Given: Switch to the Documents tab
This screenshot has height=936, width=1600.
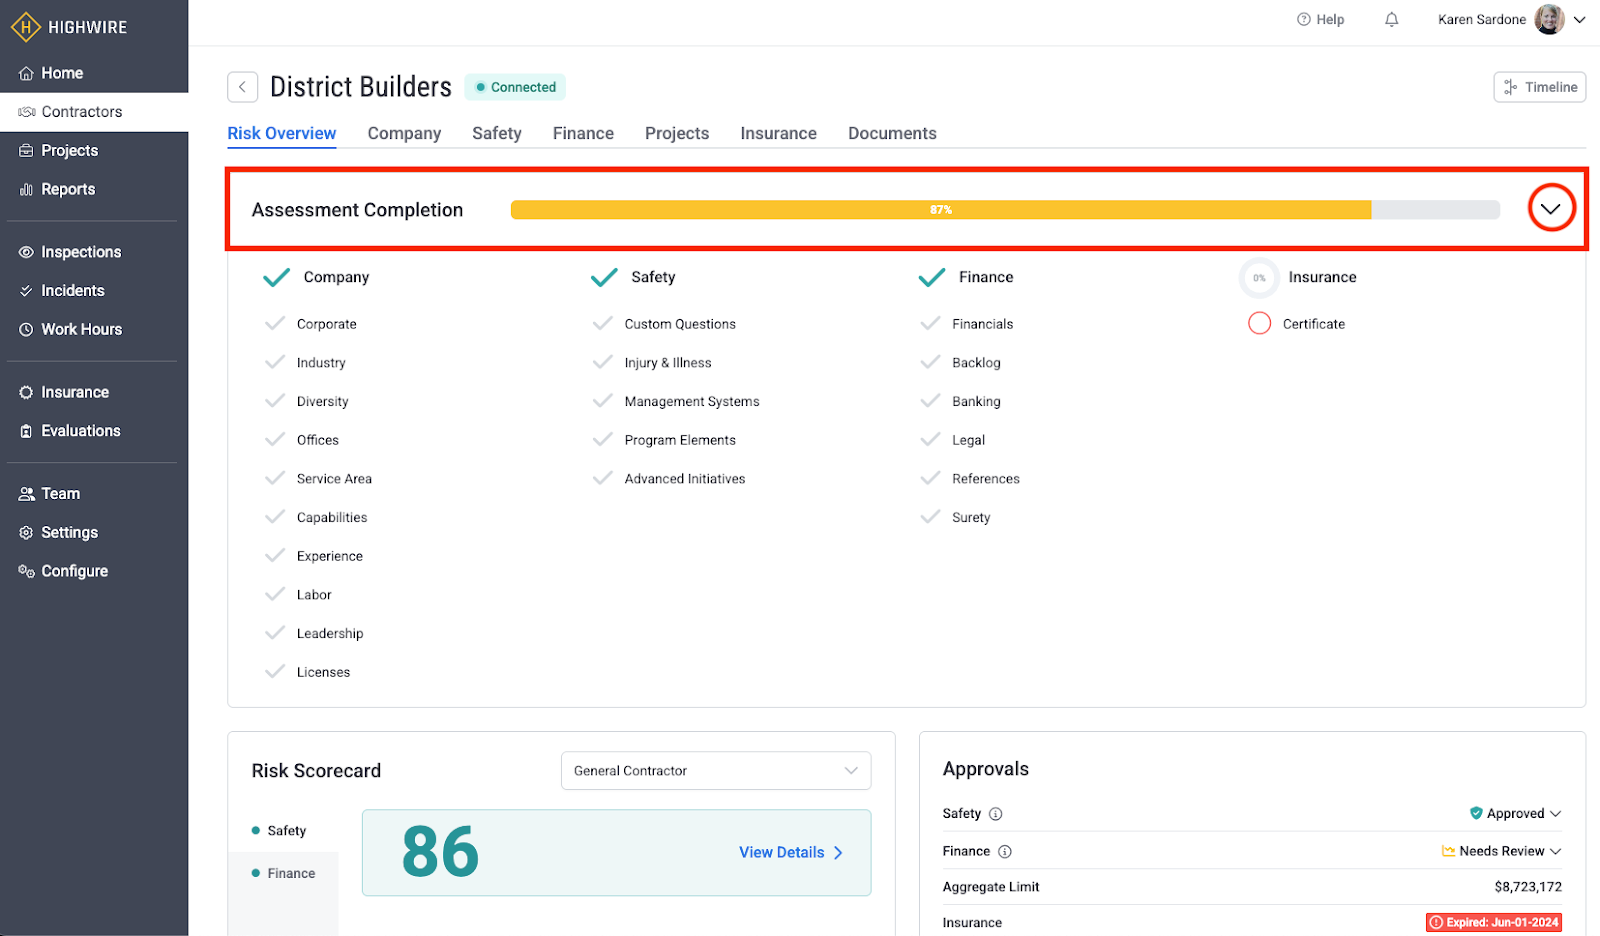Looking at the screenshot, I should [x=892, y=133].
